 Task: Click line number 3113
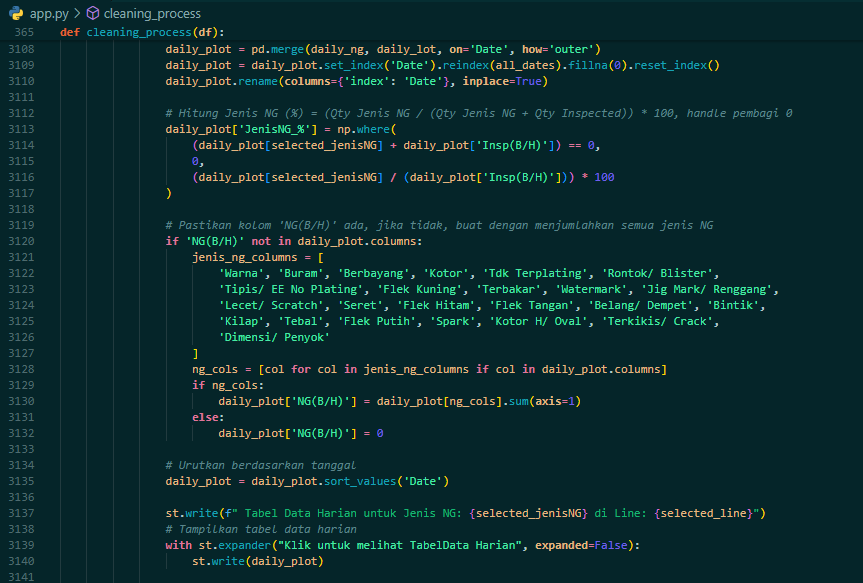tap(21, 129)
